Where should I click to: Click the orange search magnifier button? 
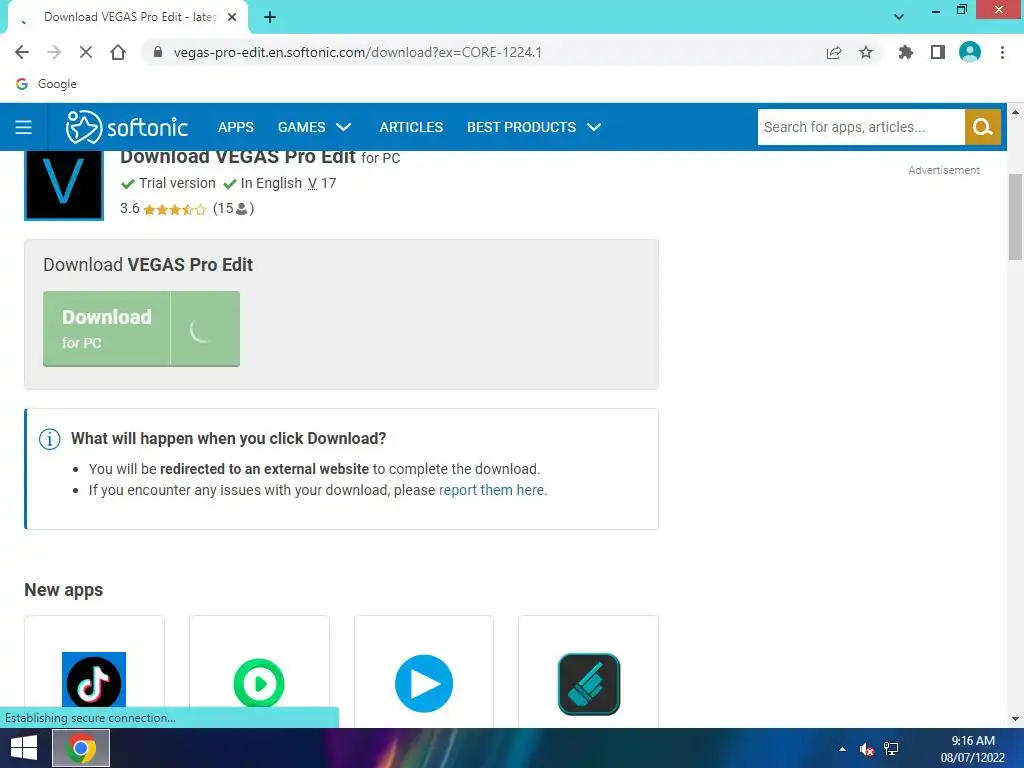pyautogui.click(x=982, y=127)
